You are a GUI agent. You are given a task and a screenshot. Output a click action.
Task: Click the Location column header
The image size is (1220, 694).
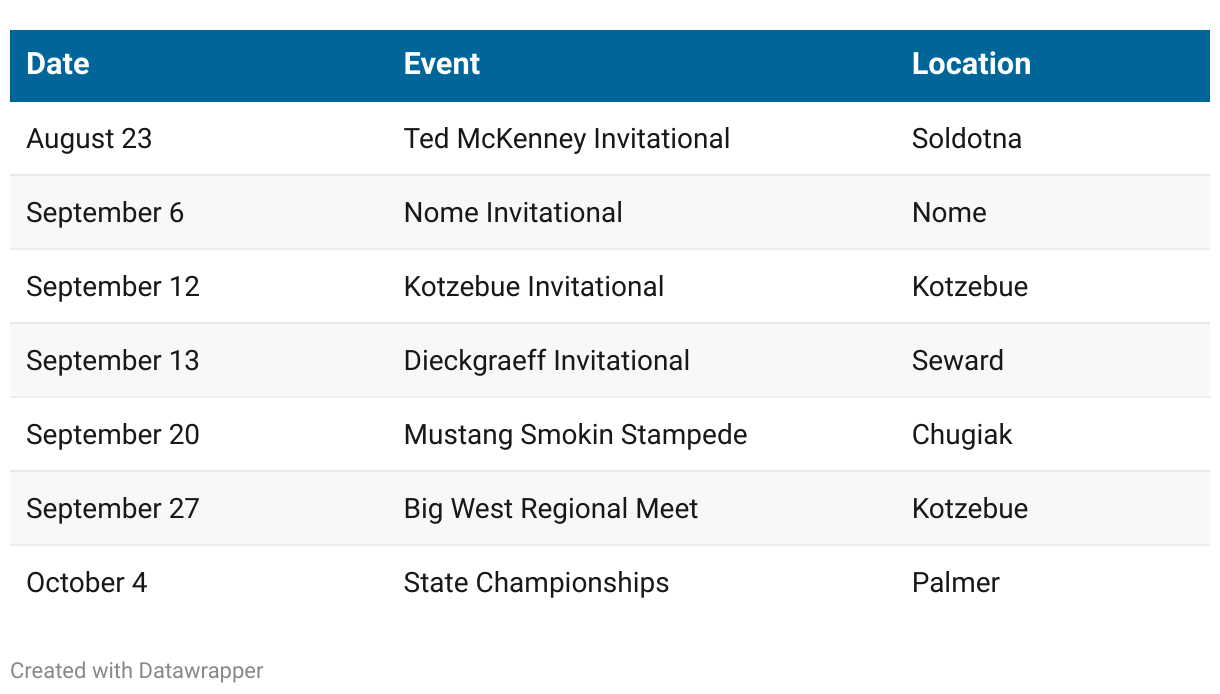(970, 64)
